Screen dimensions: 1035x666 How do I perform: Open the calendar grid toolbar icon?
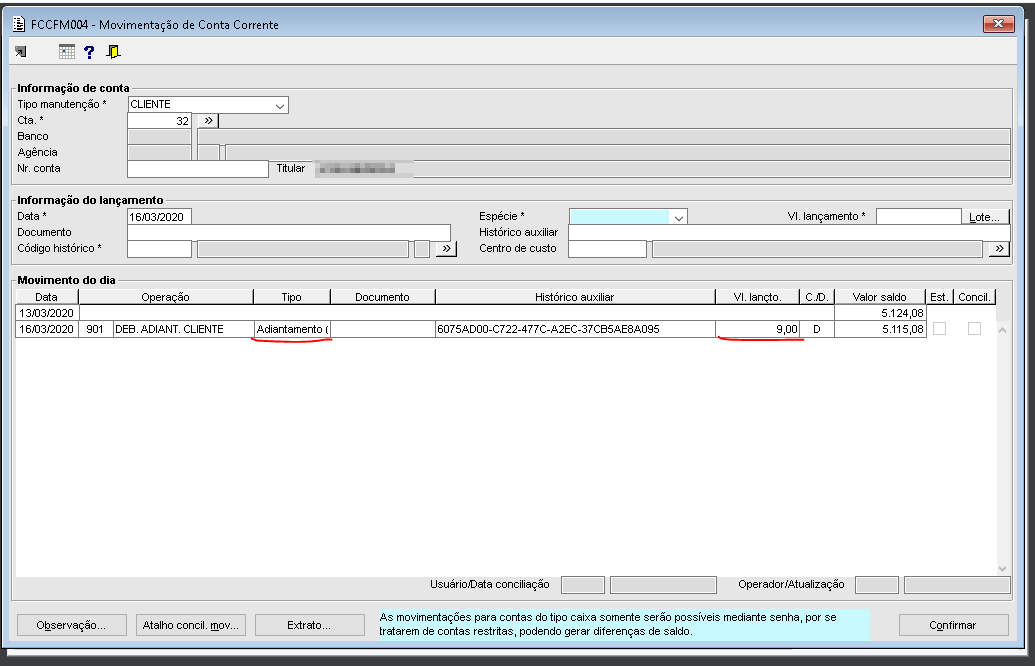67,51
